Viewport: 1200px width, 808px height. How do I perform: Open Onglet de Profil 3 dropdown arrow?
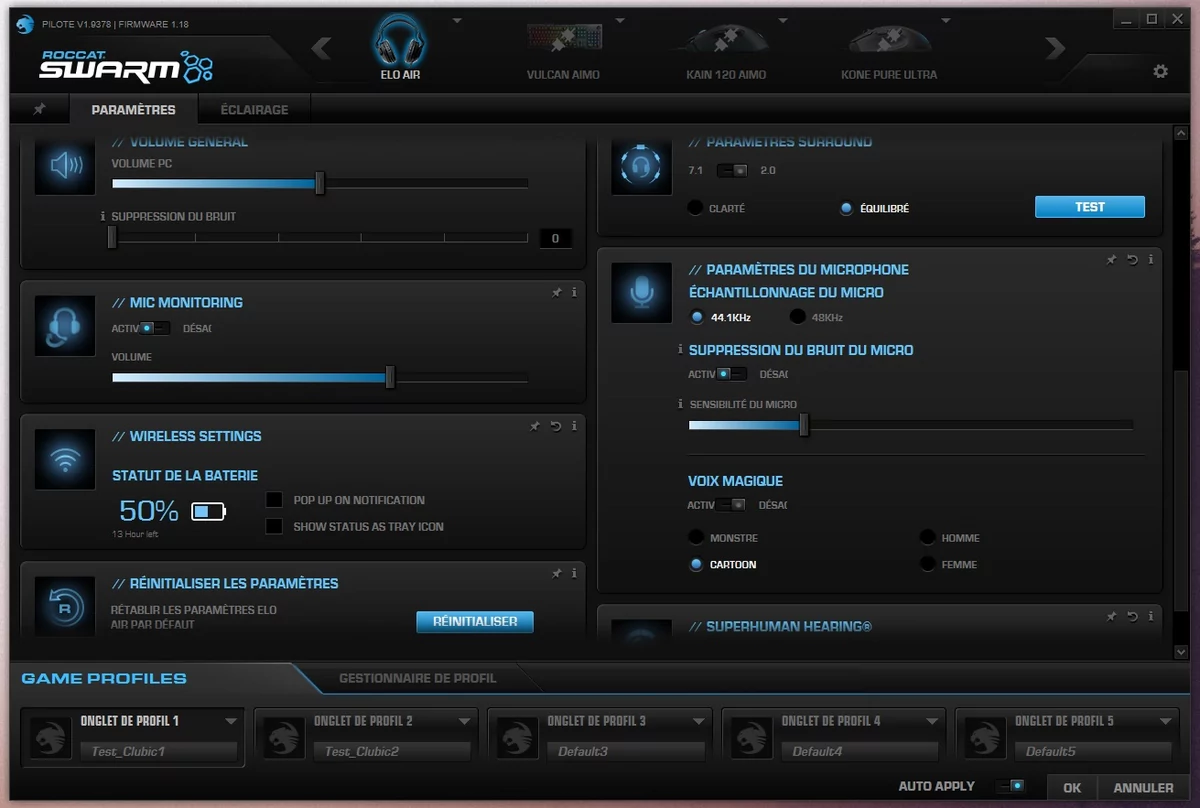tap(698, 721)
